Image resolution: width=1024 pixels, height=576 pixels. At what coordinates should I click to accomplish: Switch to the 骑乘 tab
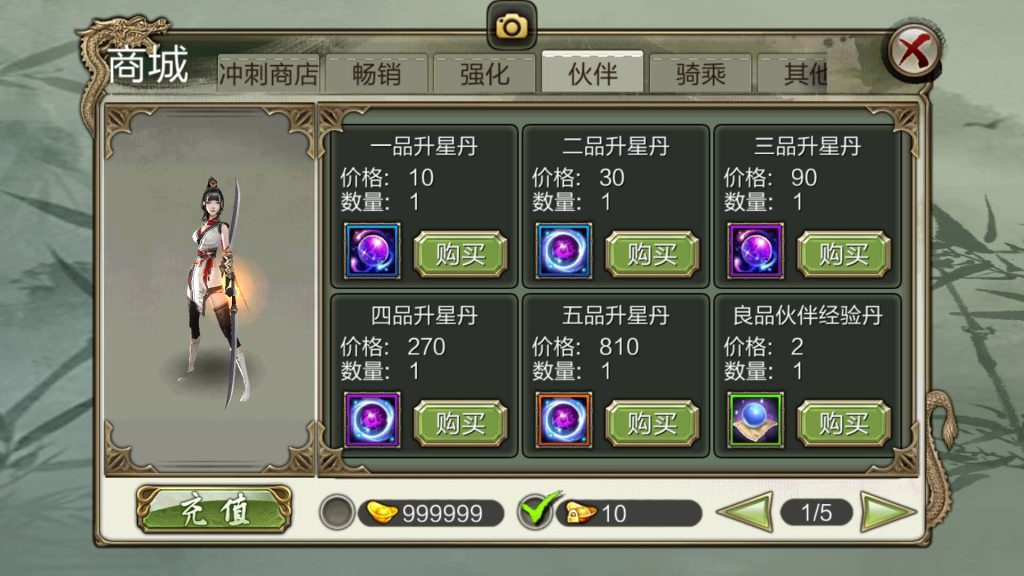click(701, 74)
